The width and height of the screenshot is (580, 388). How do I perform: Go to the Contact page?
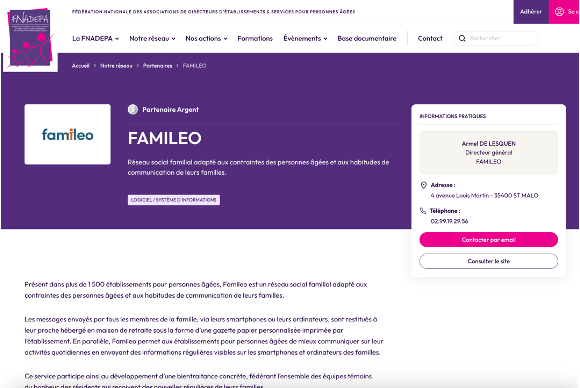(430, 38)
